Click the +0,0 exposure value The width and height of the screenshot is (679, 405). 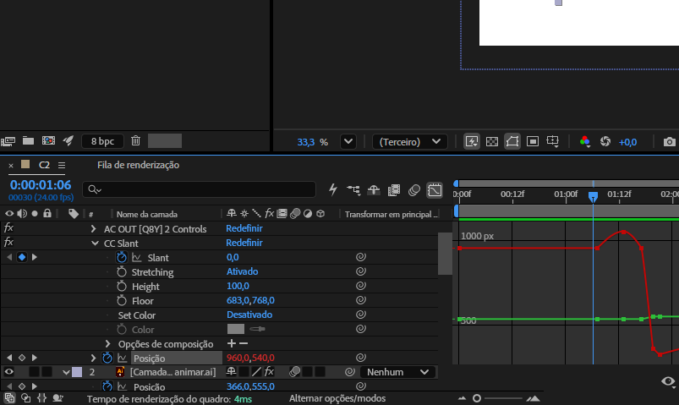pos(628,142)
